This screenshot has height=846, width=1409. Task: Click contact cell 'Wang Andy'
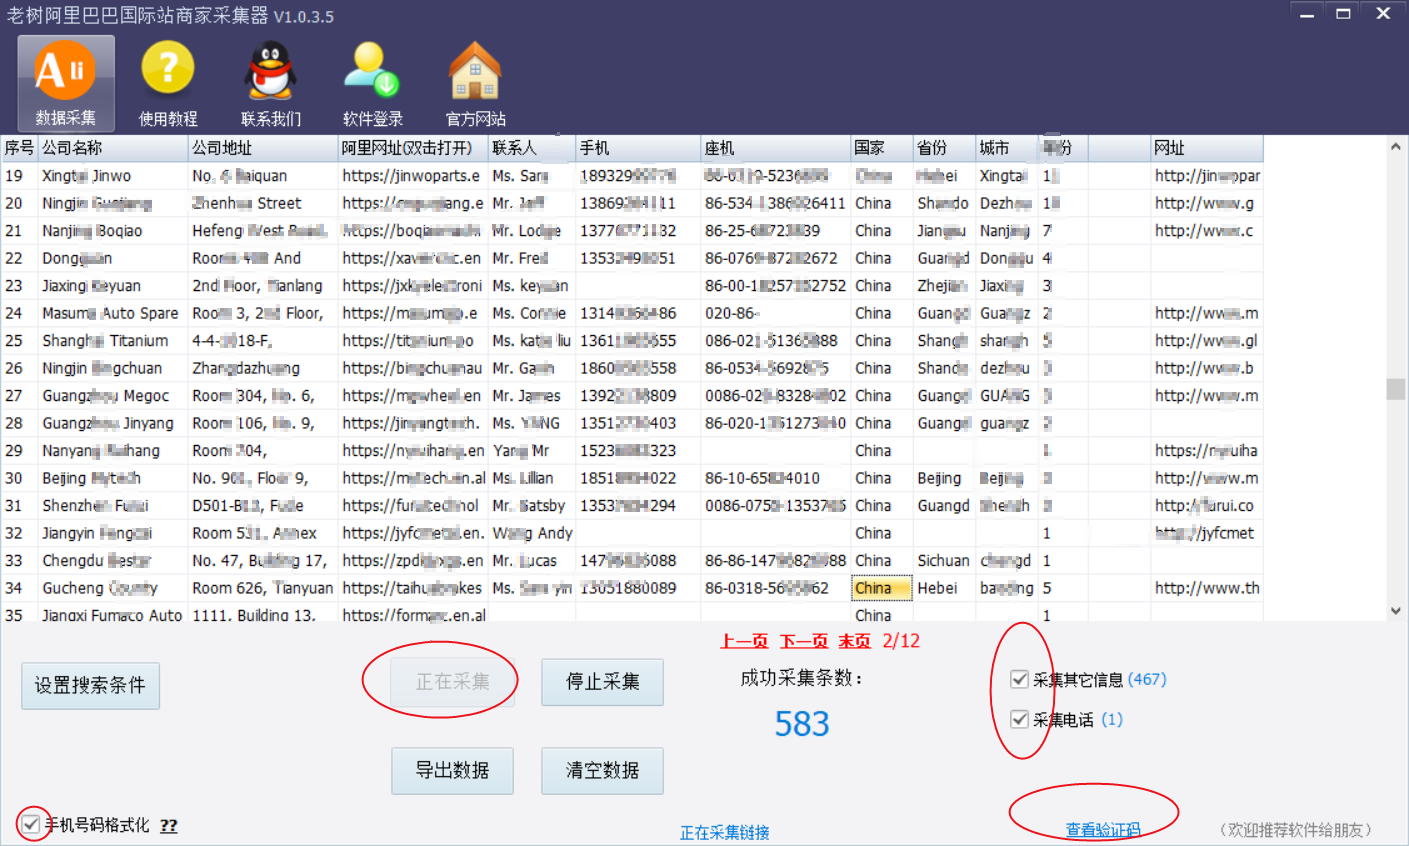(532, 533)
